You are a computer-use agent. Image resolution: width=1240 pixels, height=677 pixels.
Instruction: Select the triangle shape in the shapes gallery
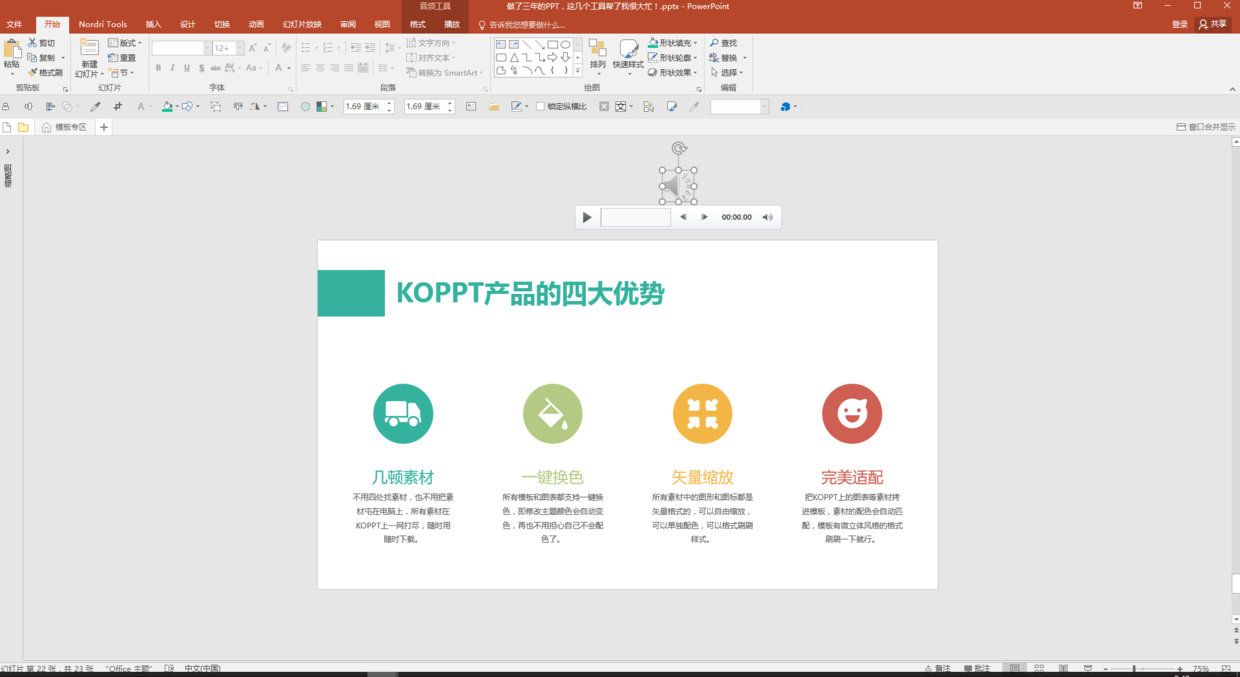coord(514,57)
